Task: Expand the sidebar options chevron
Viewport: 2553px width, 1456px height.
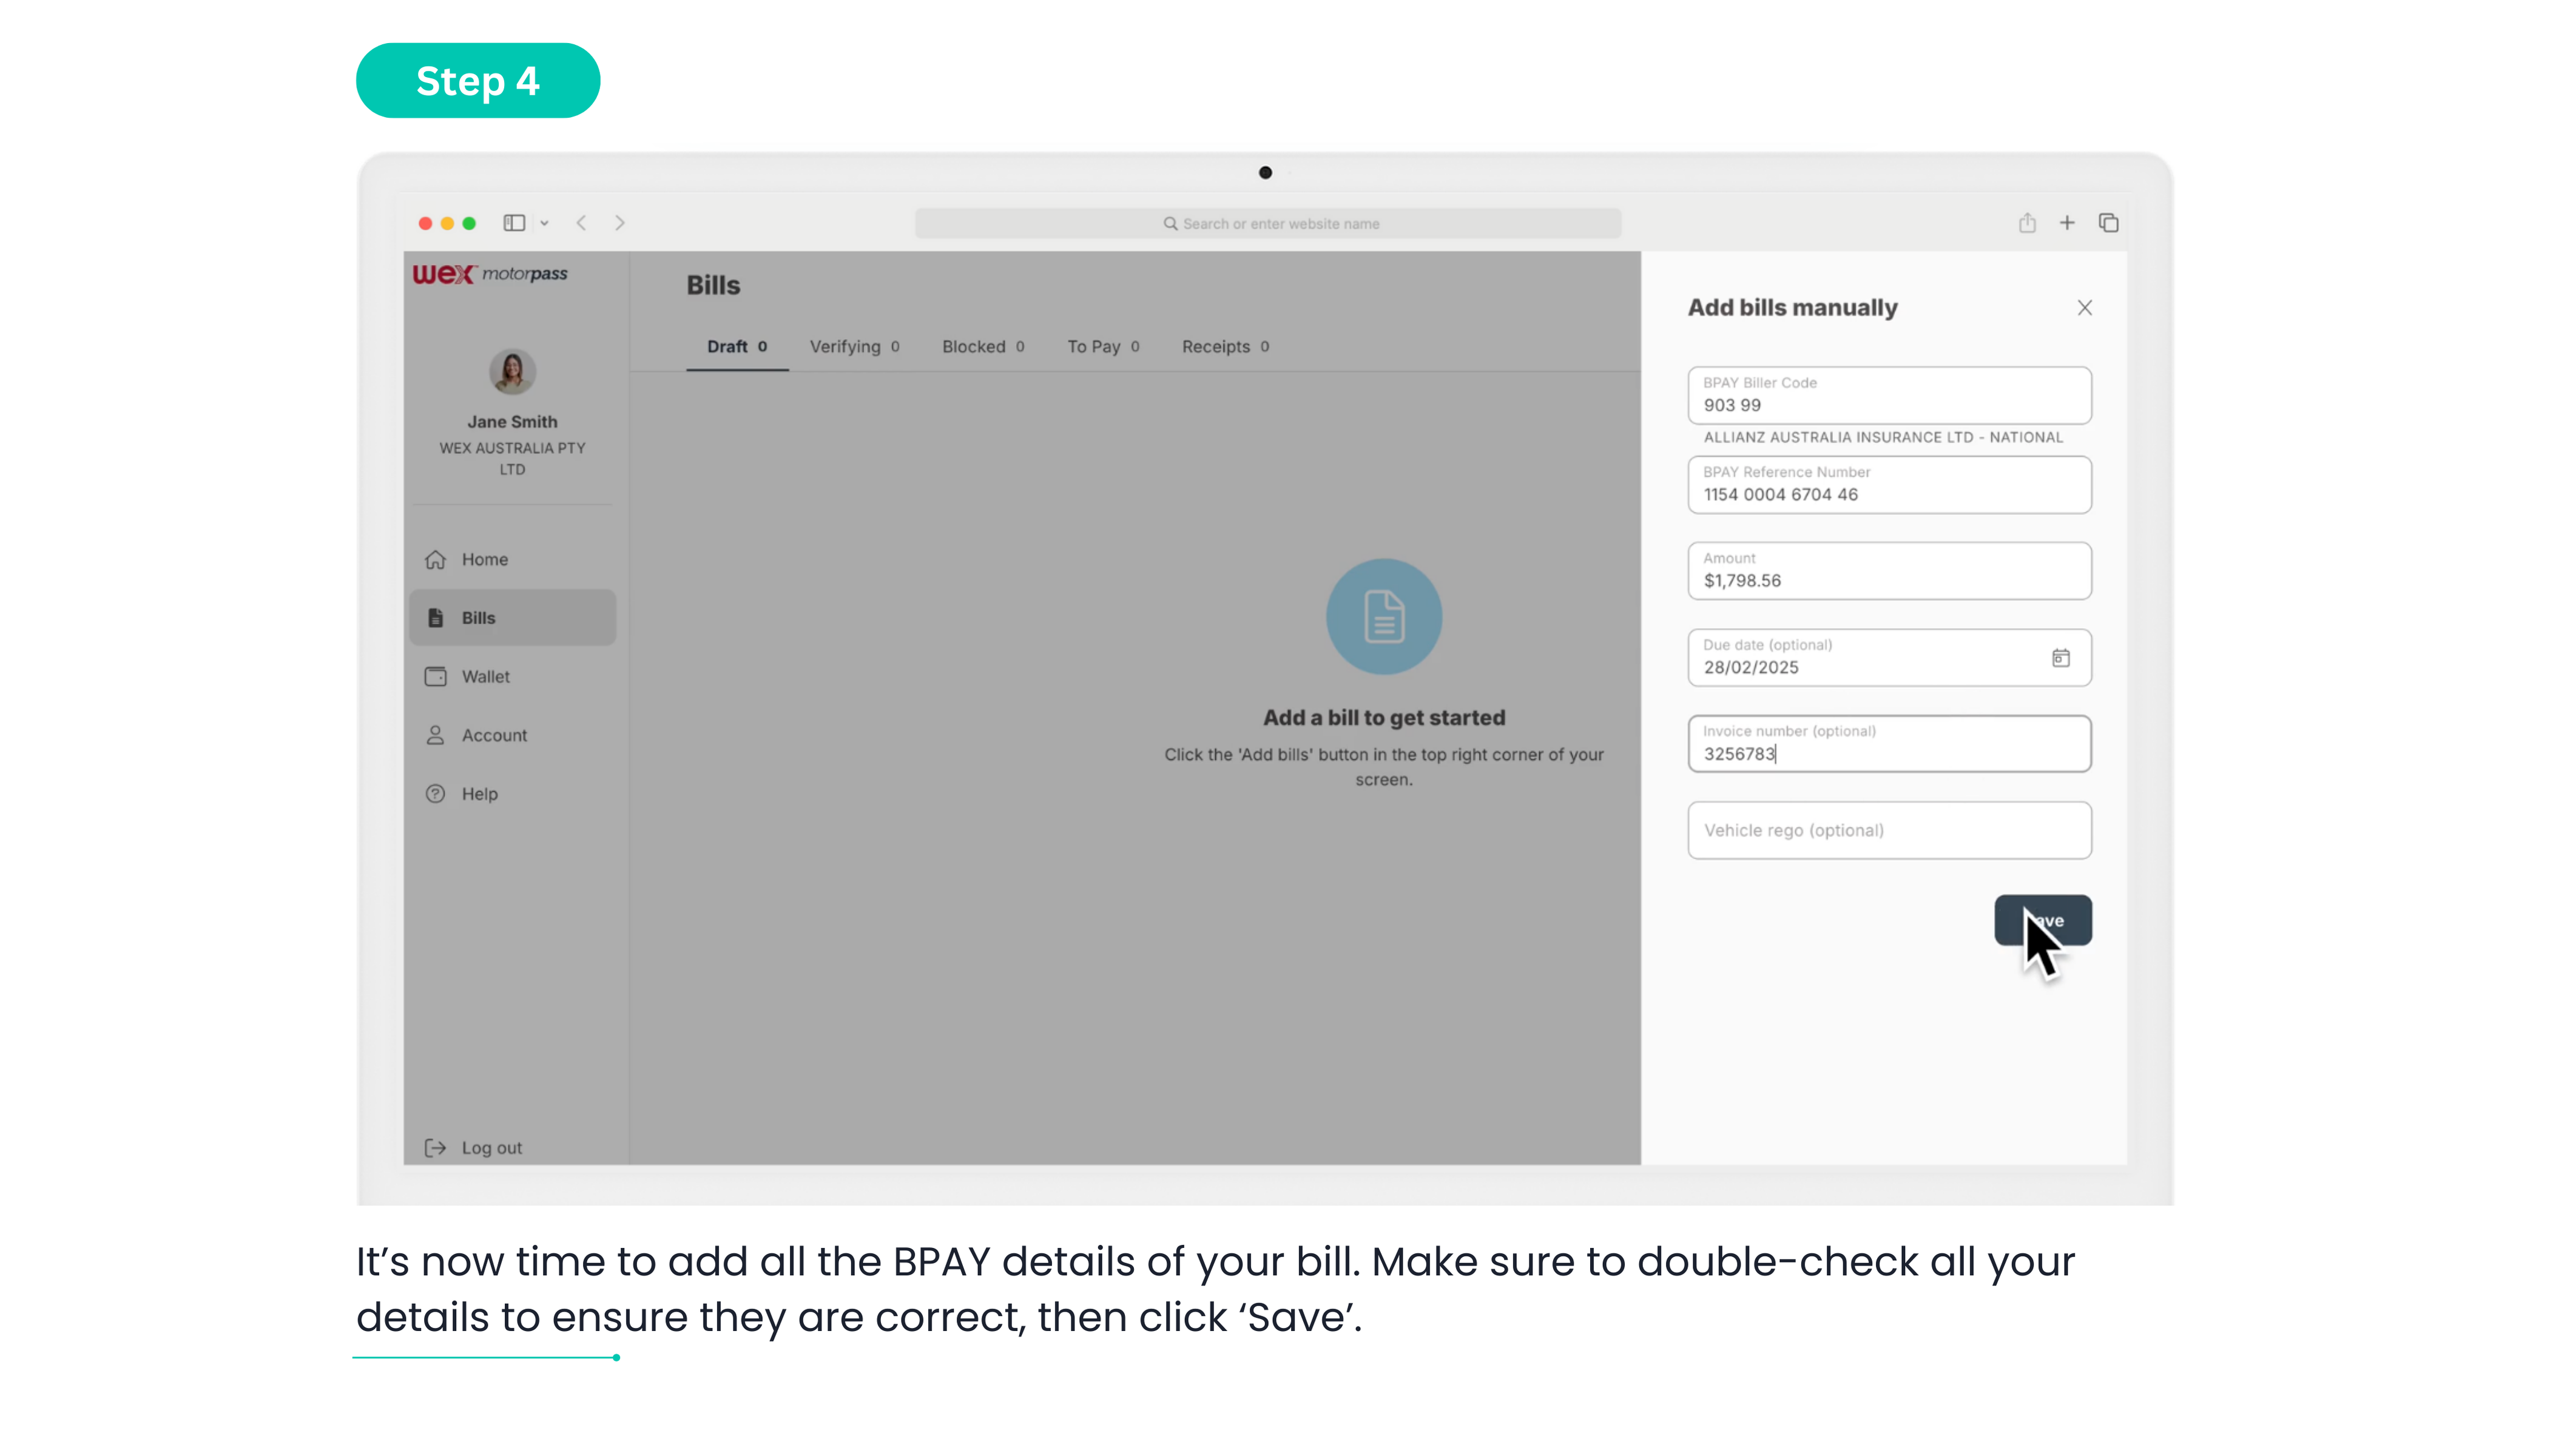Action: 544,224
